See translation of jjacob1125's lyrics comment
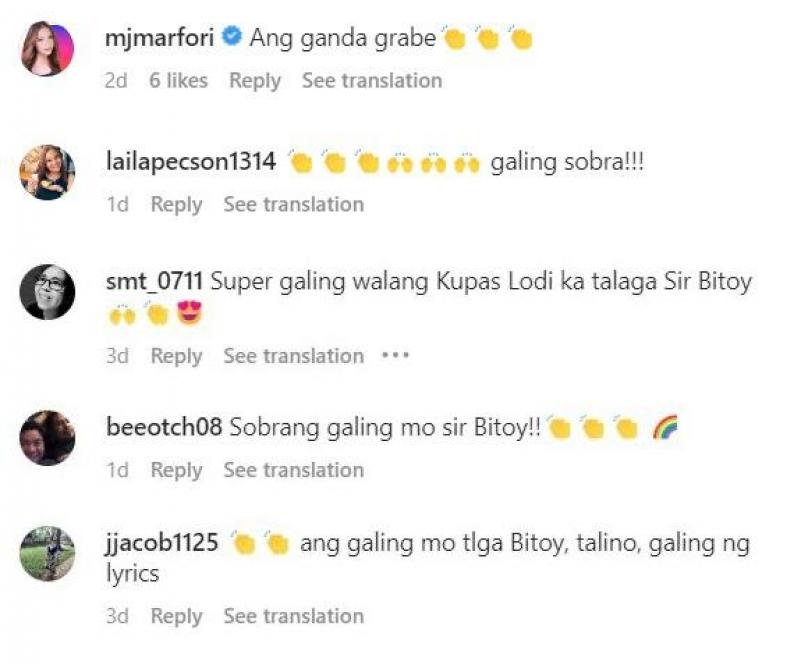Screen dimensions: 801x665 294,616
